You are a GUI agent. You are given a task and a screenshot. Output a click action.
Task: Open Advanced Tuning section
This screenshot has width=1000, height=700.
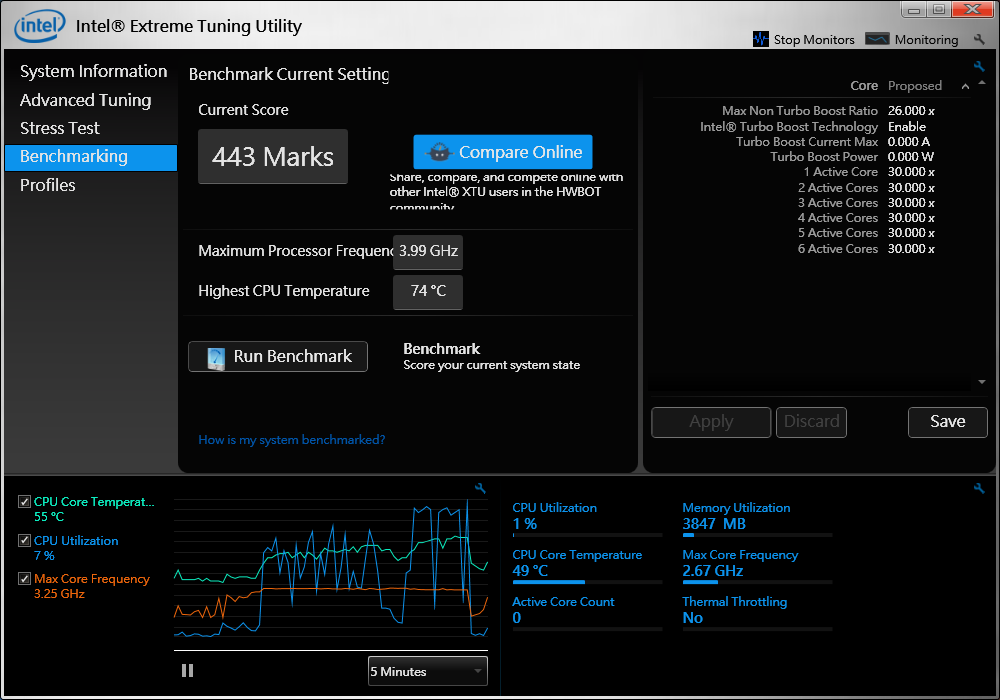(x=85, y=100)
